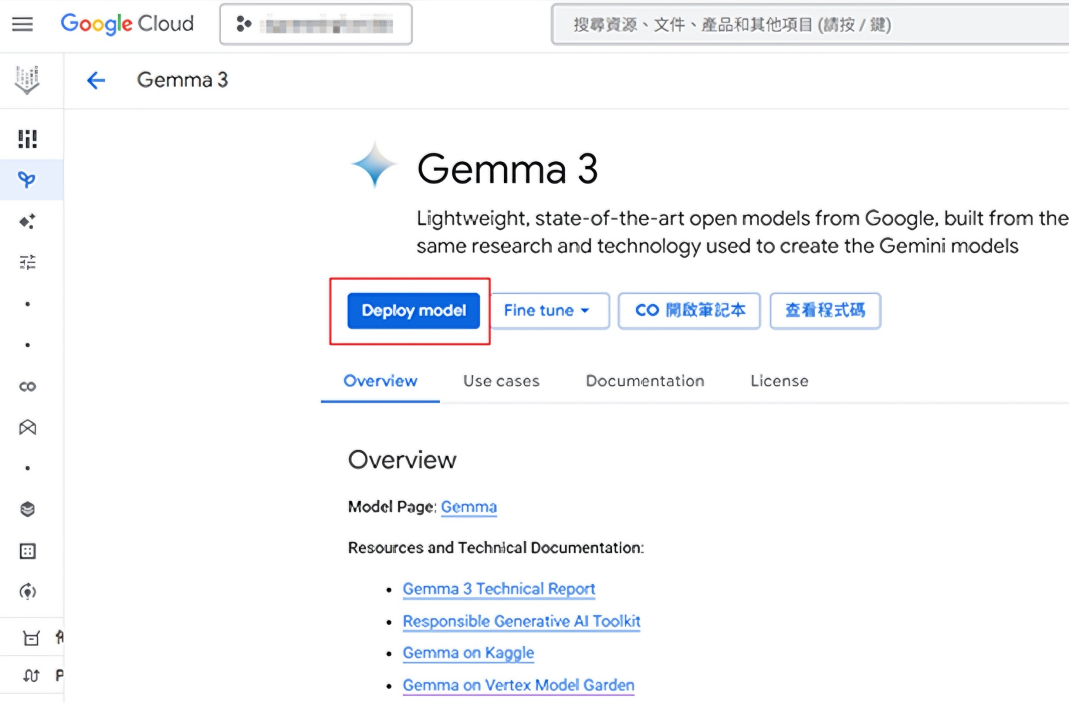1069x703 pixels.
Task: Follow the Gemma on Kaggle link
Action: pyautogui.click(x=468, y=653)
